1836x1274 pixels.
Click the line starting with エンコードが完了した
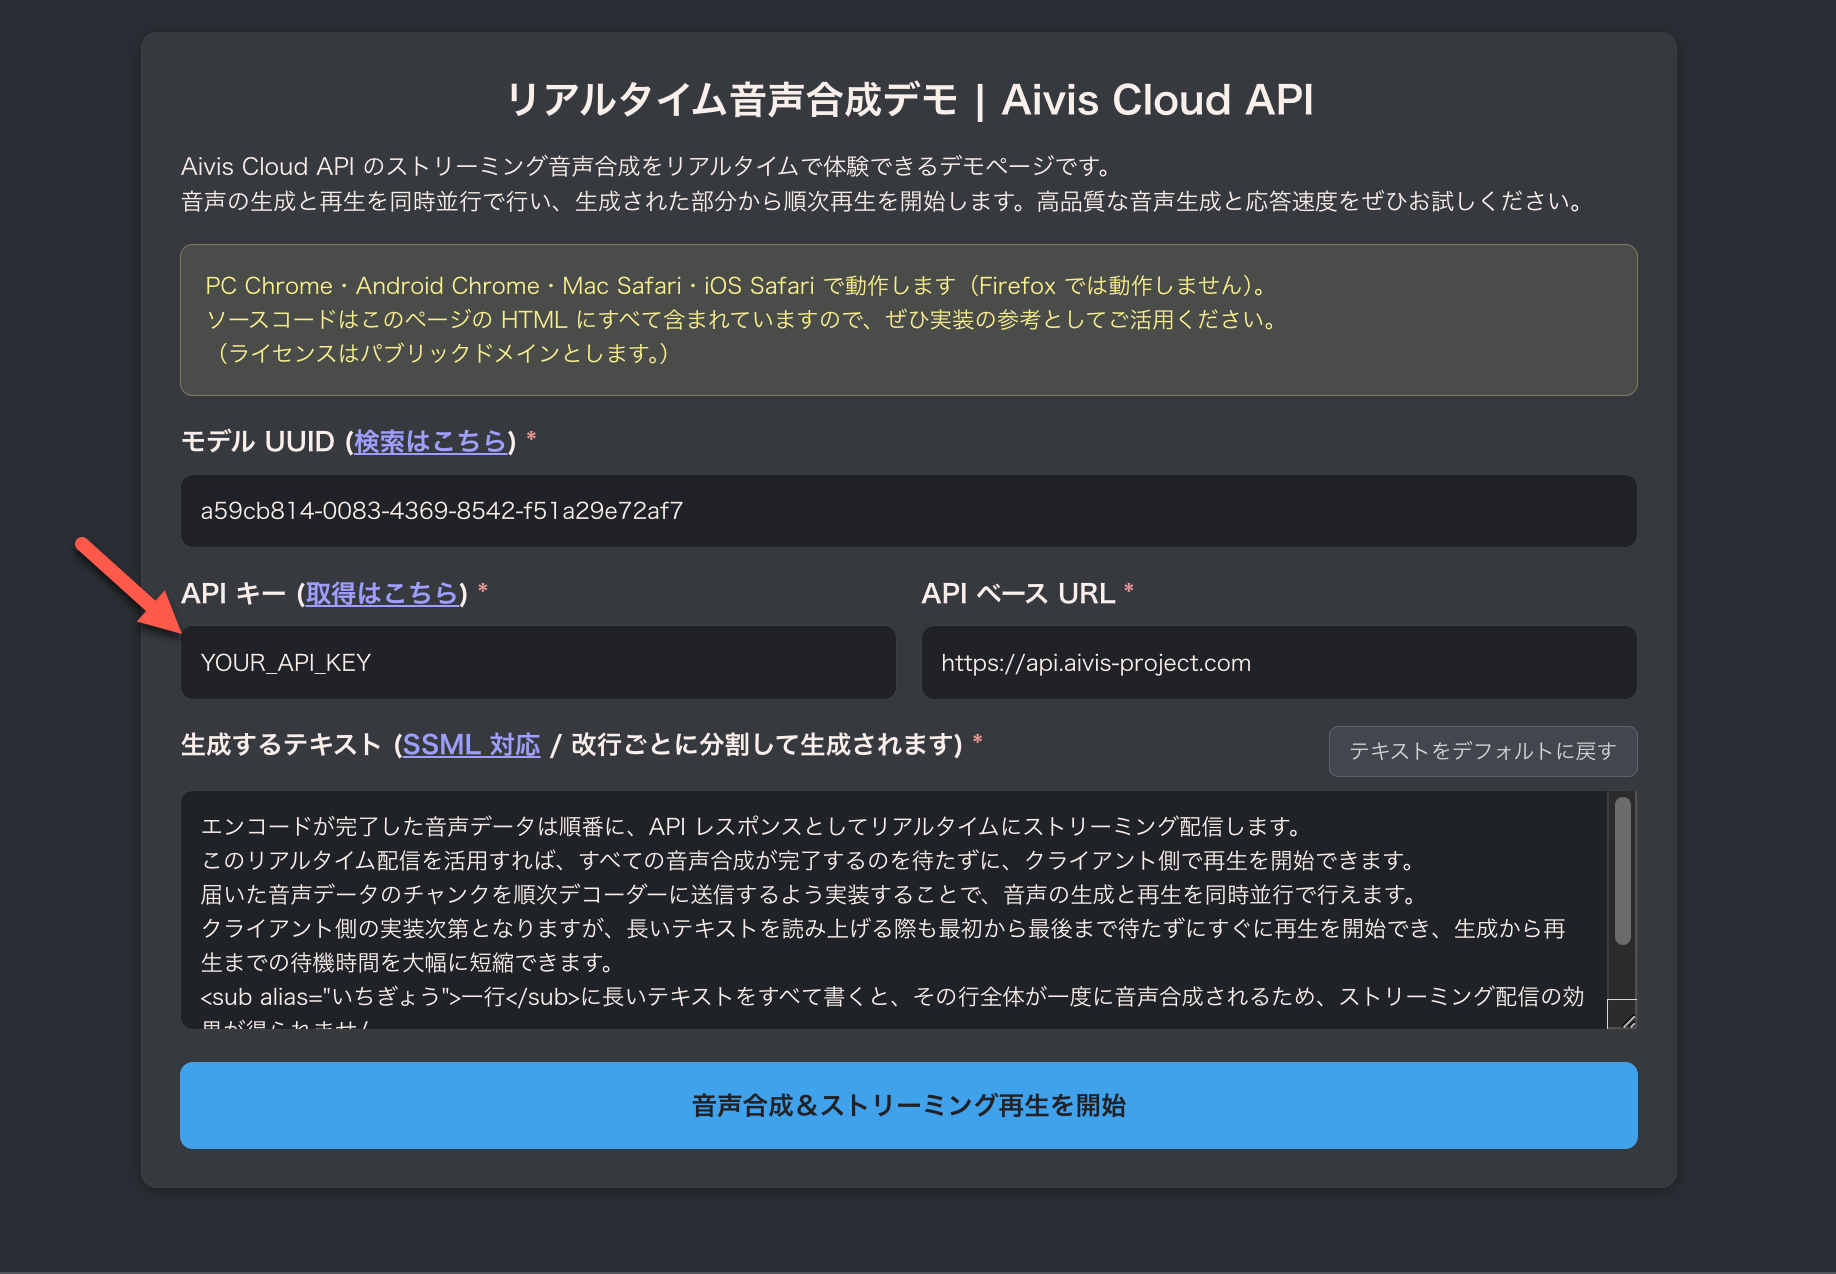pyautogui.click(x=750, y=826)
